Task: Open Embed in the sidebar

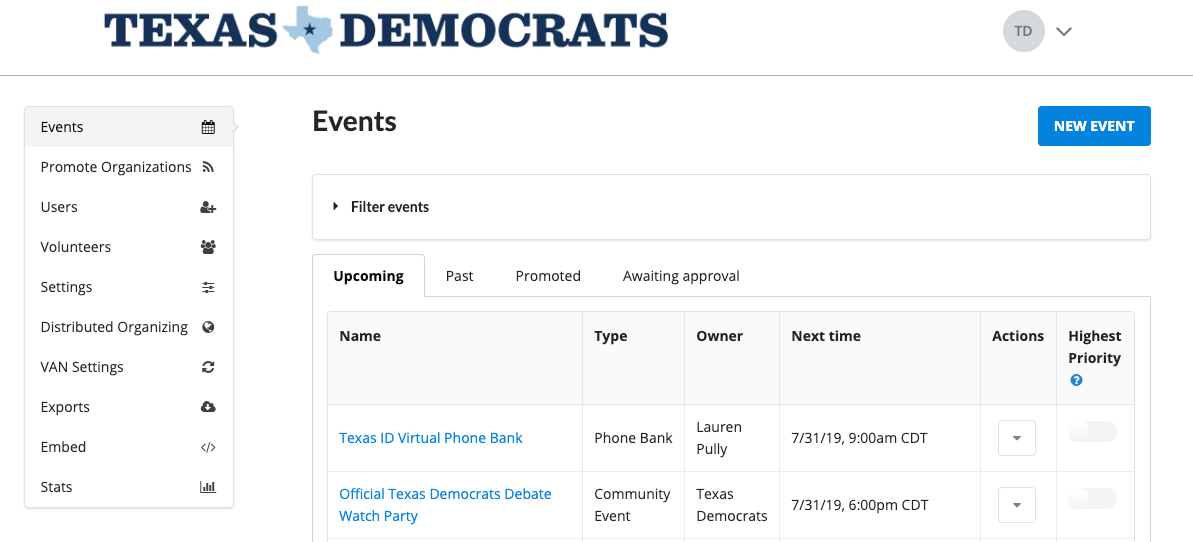Action: tap(129, 447)
